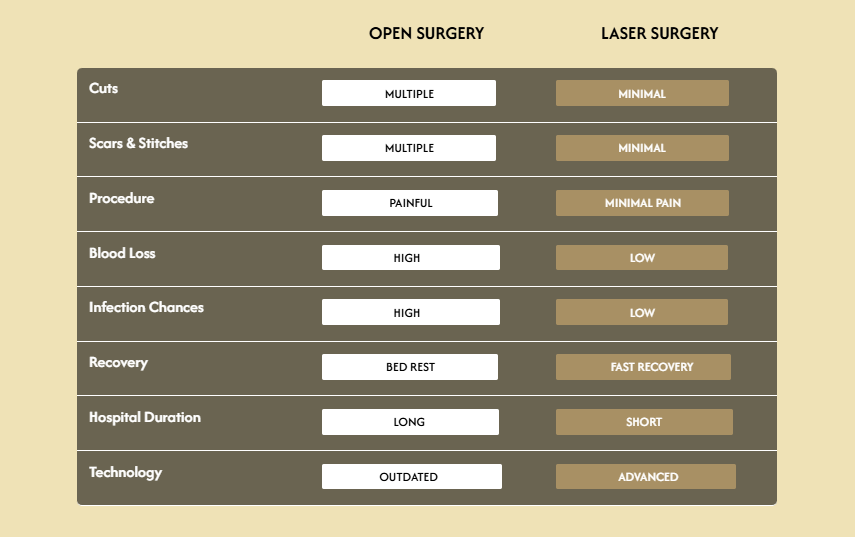Click the ADVANCED technology badge
This screenshot has width=855, height=537.
646,477
